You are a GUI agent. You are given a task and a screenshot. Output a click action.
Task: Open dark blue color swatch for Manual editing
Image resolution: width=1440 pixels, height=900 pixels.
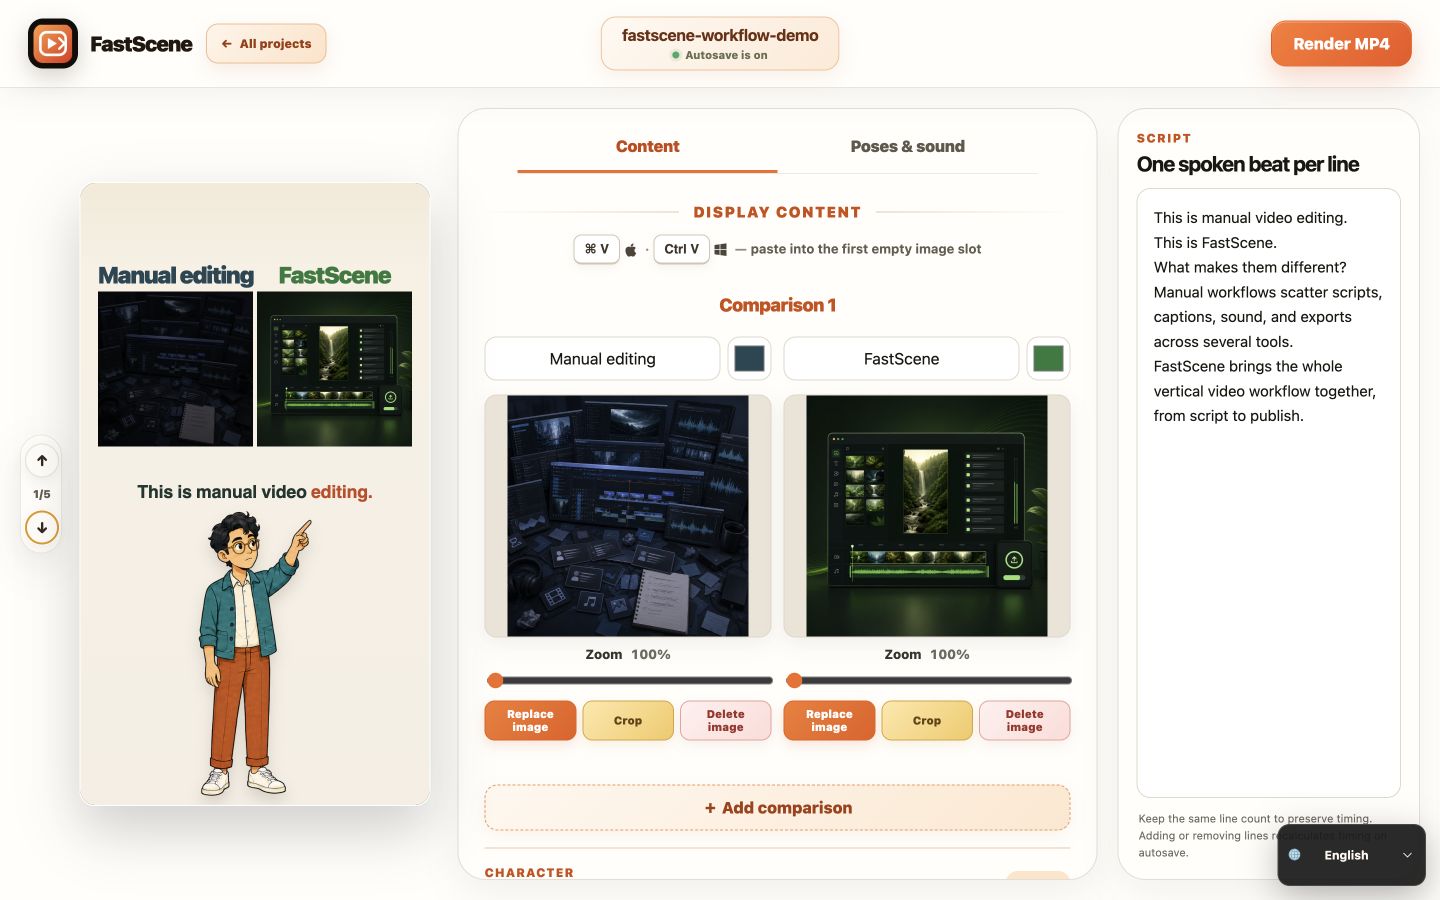pos(749,358)
